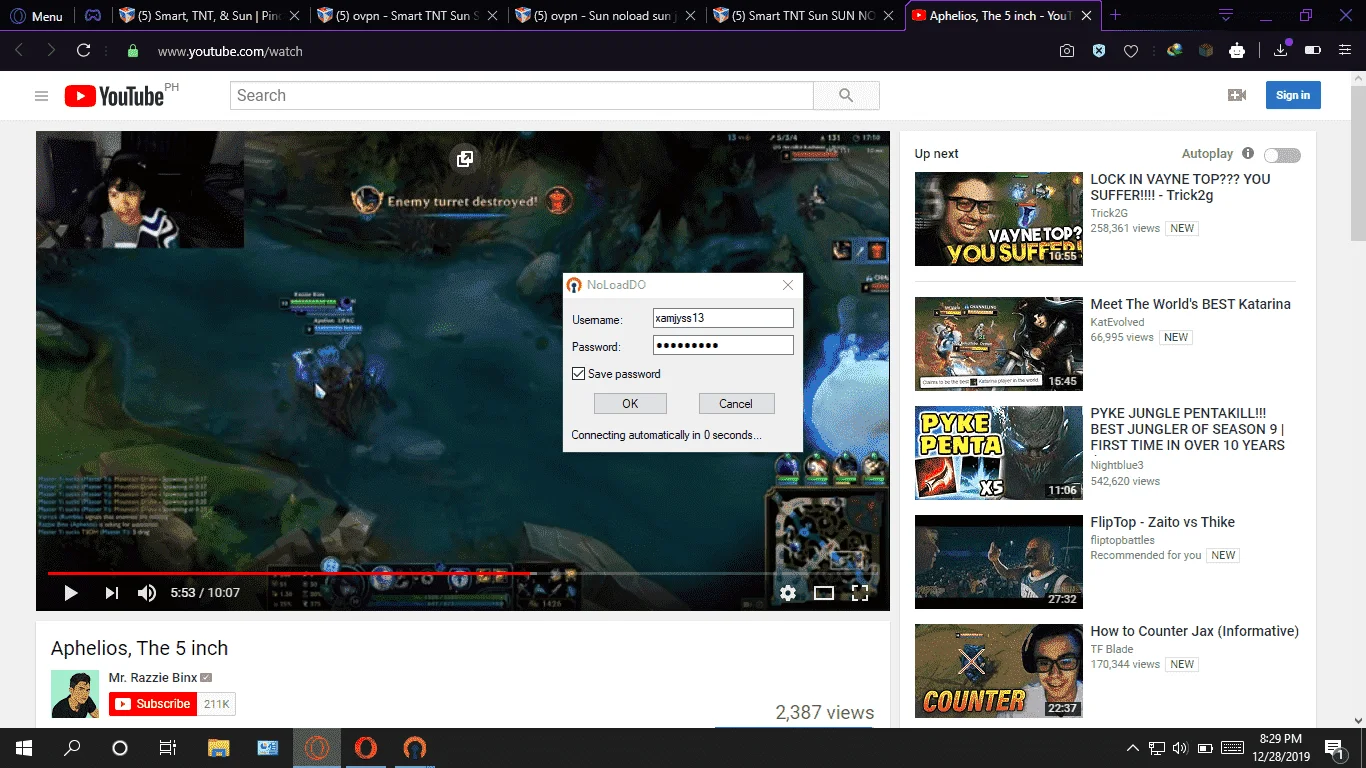The width and height of the screenshot is (1366, 768).
Task: Open the Mr. Razzie Binx channel link
Action: (x=153, y=677)
